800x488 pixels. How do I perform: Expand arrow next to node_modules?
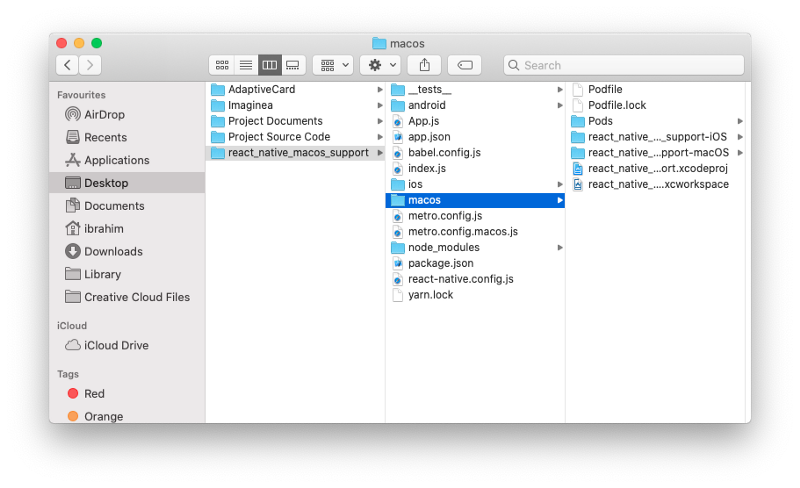560,248
